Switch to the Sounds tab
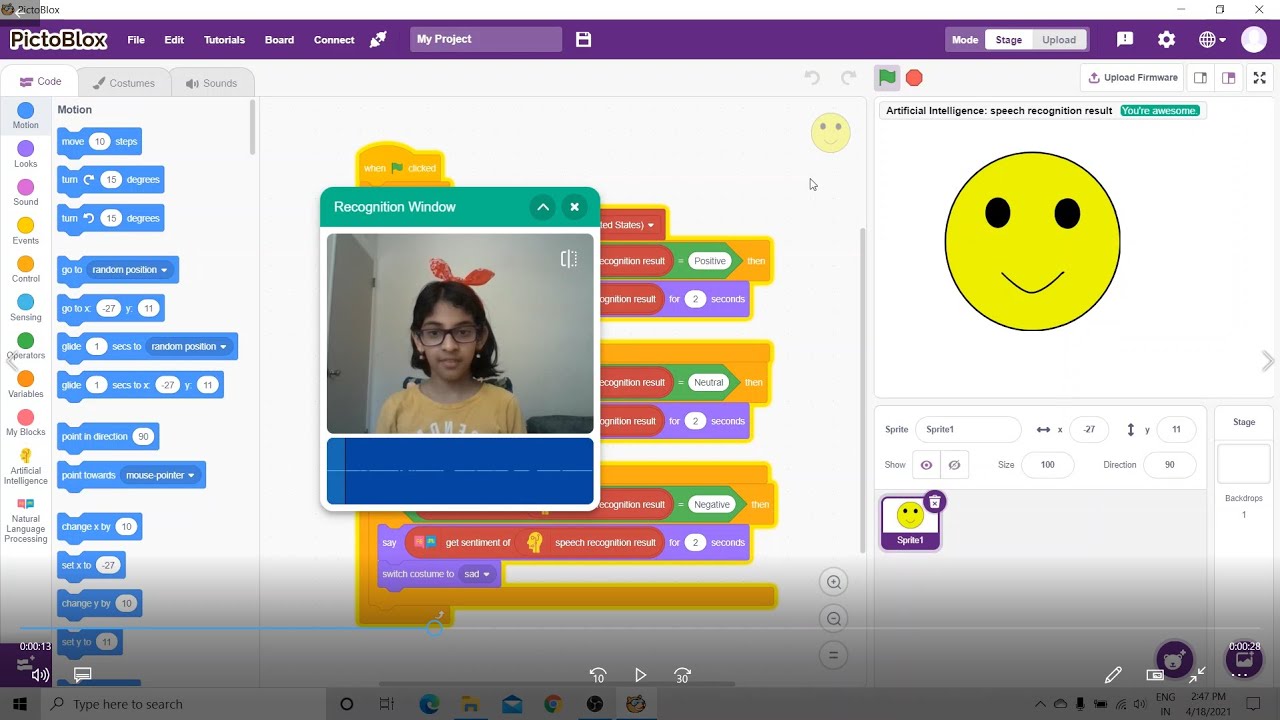Viewport: 1280px width, 720px height. (x=210, y=83)
